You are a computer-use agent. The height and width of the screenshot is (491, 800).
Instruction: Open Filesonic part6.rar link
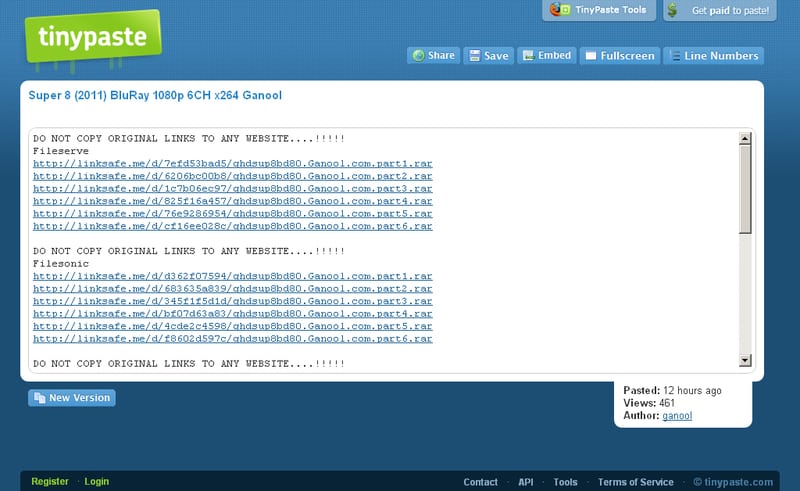click(233, 338)
